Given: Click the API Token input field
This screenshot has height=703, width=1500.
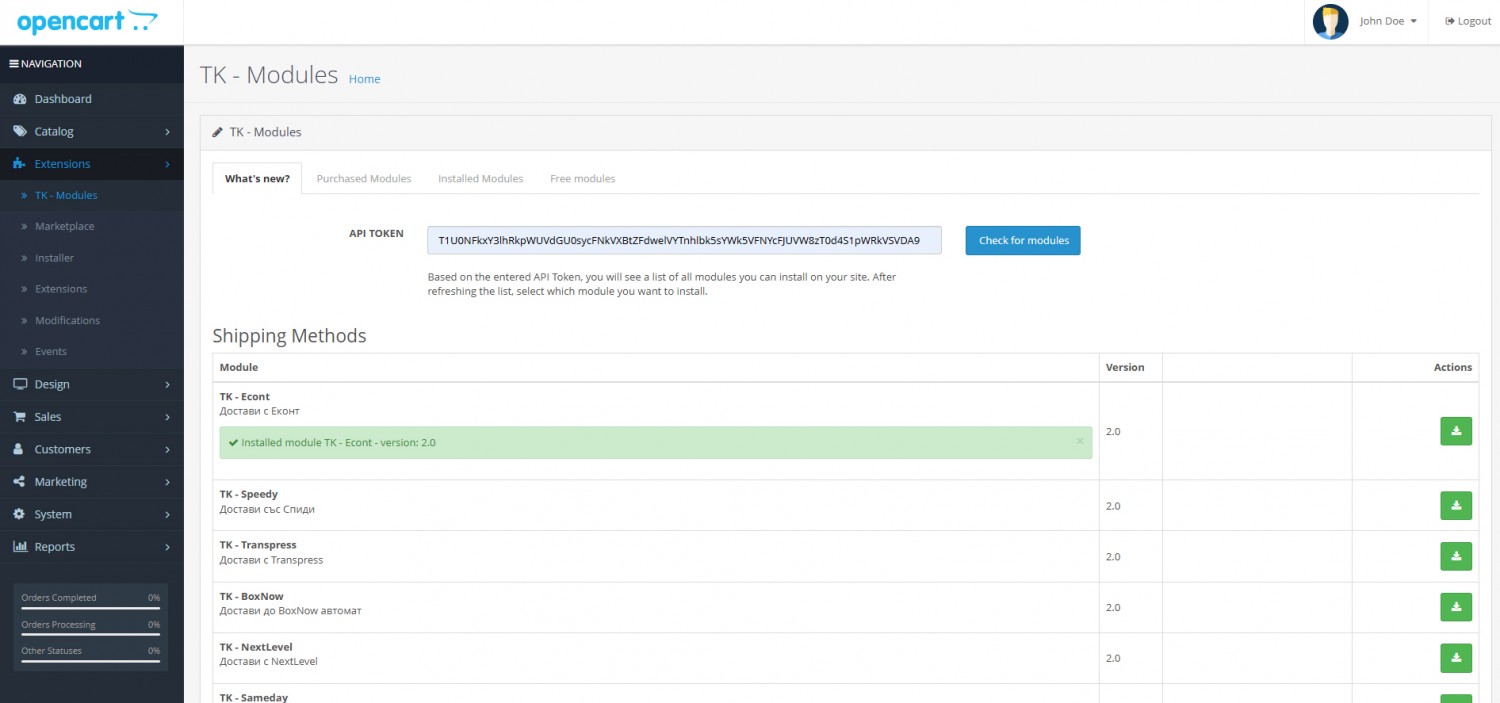Looking at the screenshot, I should 683,241.
